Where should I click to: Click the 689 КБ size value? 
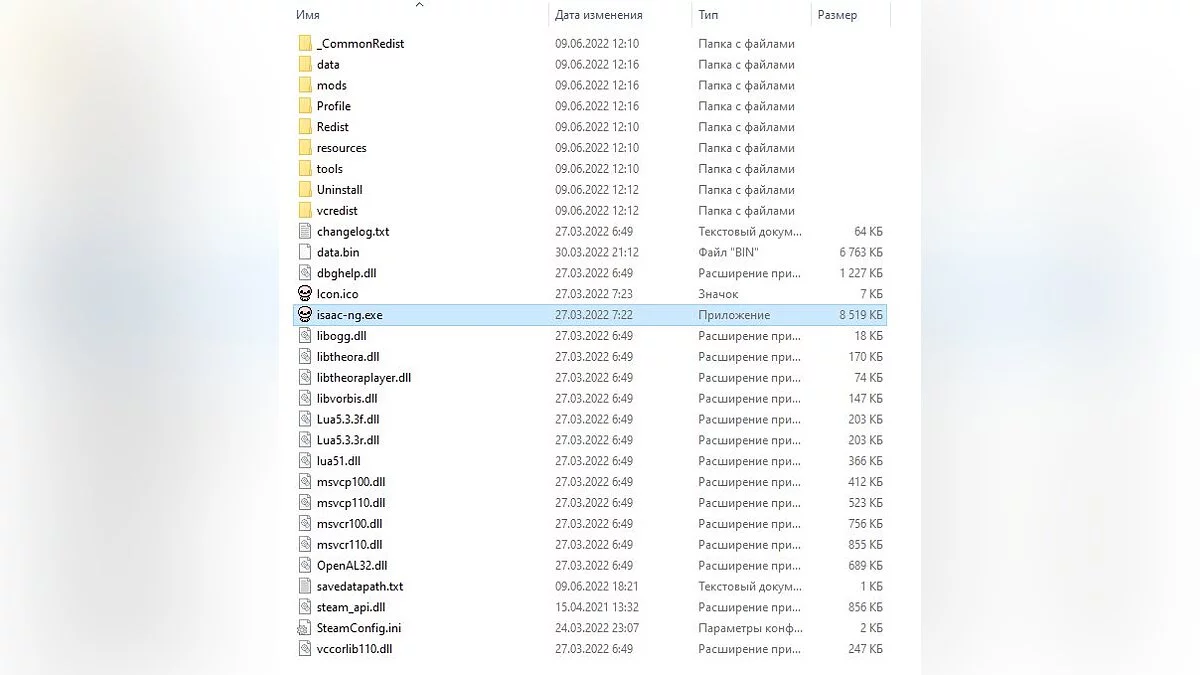click(865, 566)
